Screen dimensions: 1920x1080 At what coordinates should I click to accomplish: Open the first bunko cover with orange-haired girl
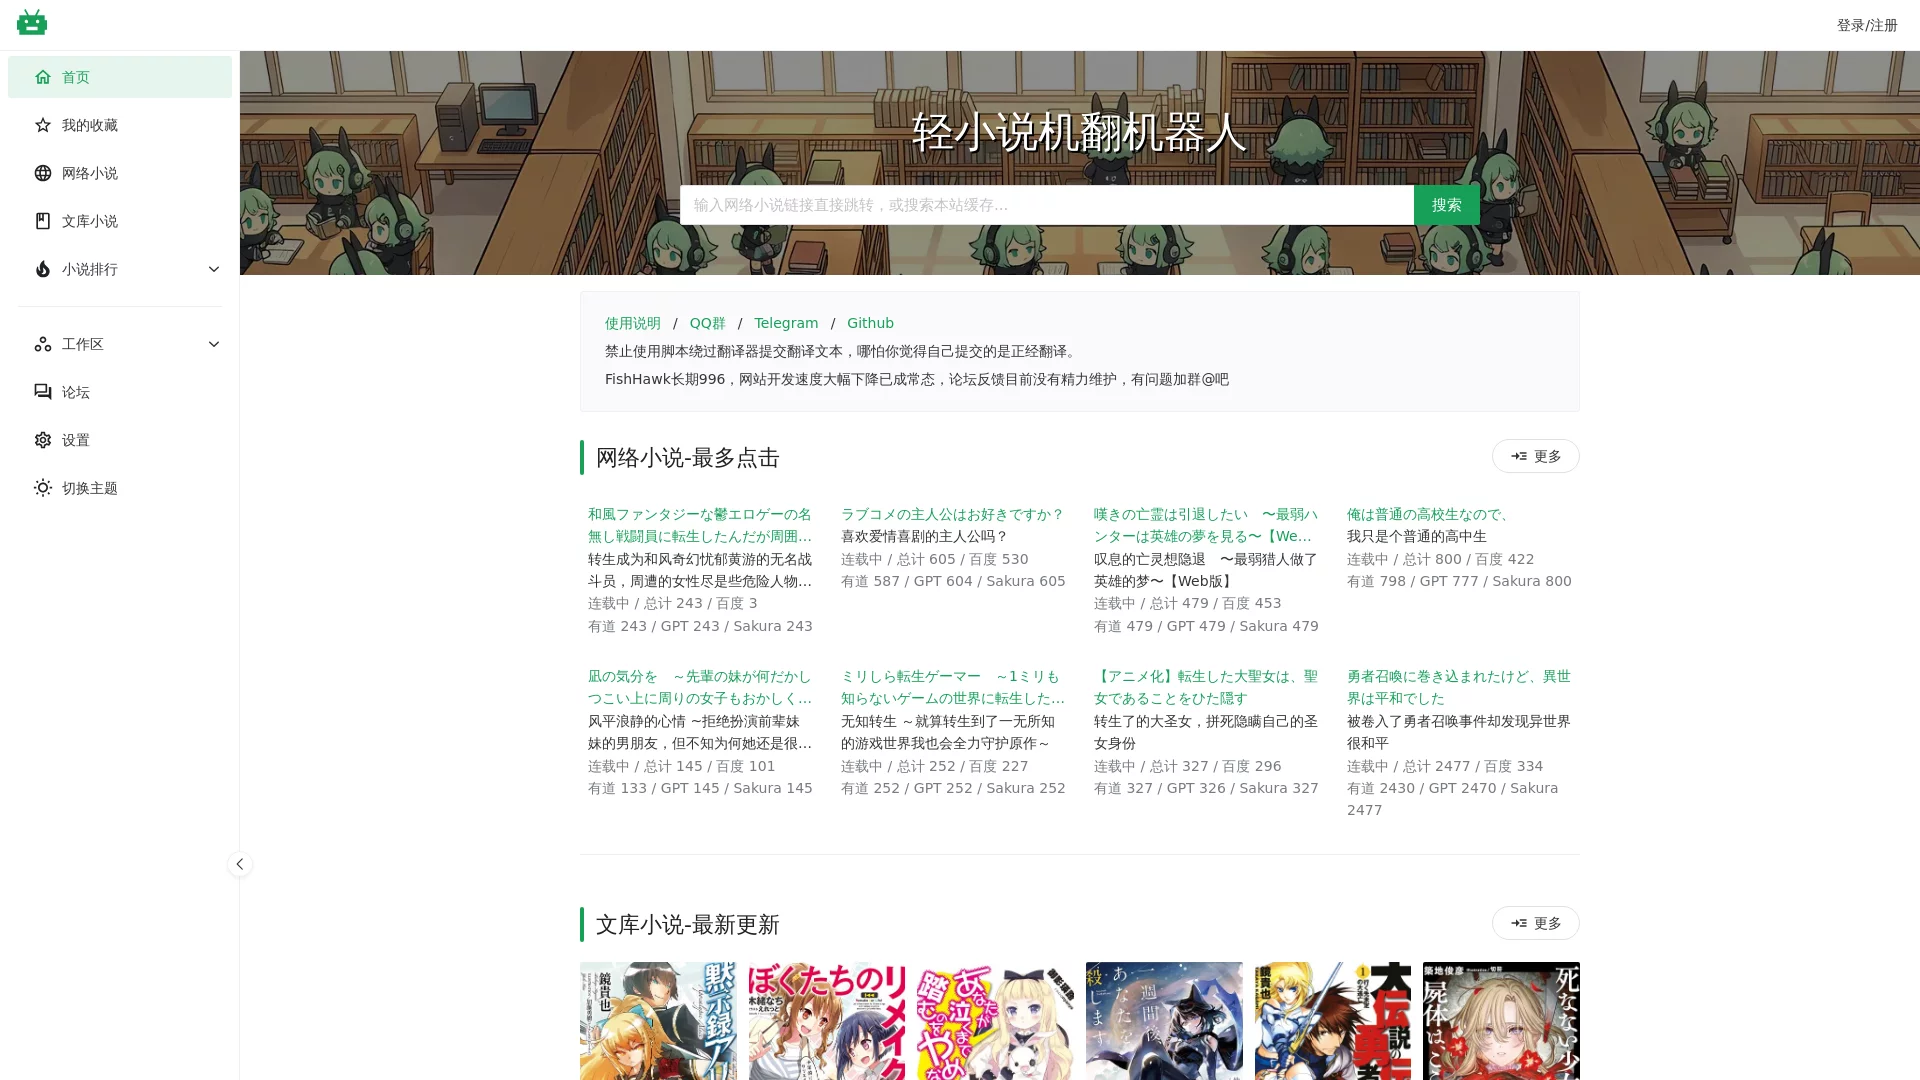(x=658, y=1021)
